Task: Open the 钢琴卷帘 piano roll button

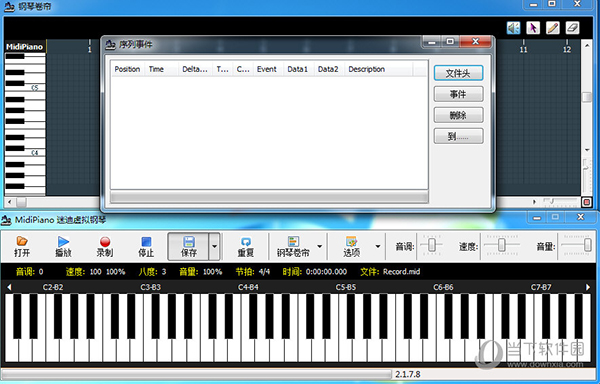Action: pos(293,247)
